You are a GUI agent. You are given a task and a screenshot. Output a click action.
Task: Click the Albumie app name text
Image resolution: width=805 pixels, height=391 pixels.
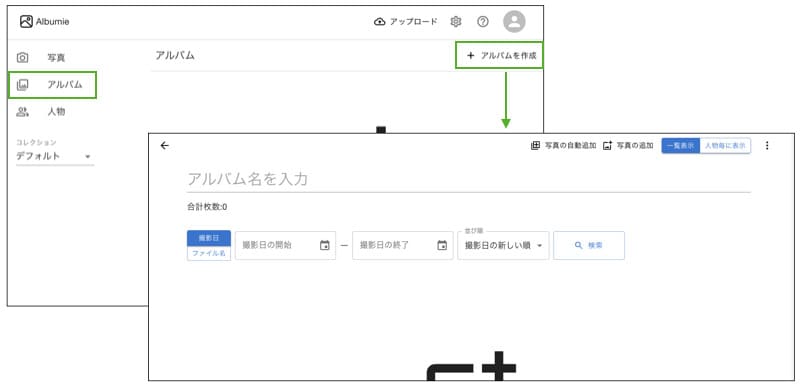(52, 22)
